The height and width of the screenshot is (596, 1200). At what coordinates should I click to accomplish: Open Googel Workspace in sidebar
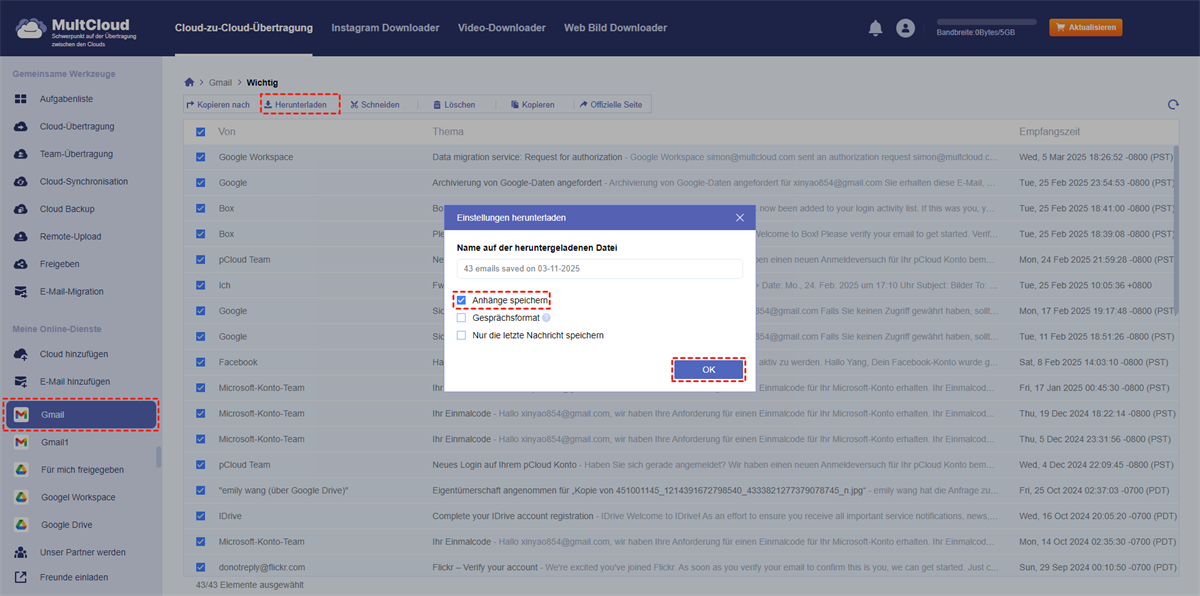tap(78, 497)
